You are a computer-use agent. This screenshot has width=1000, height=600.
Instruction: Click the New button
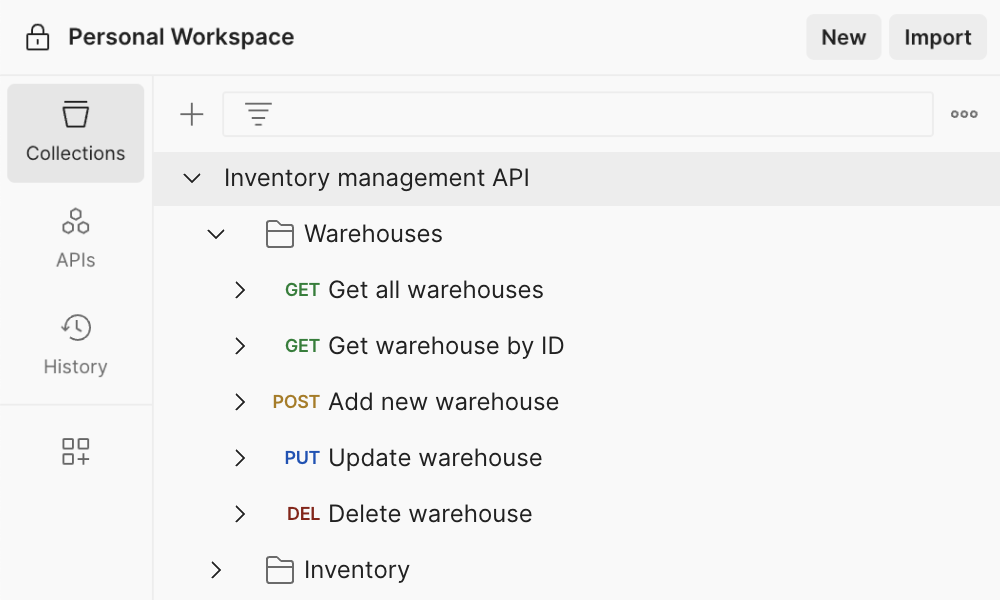843,38
